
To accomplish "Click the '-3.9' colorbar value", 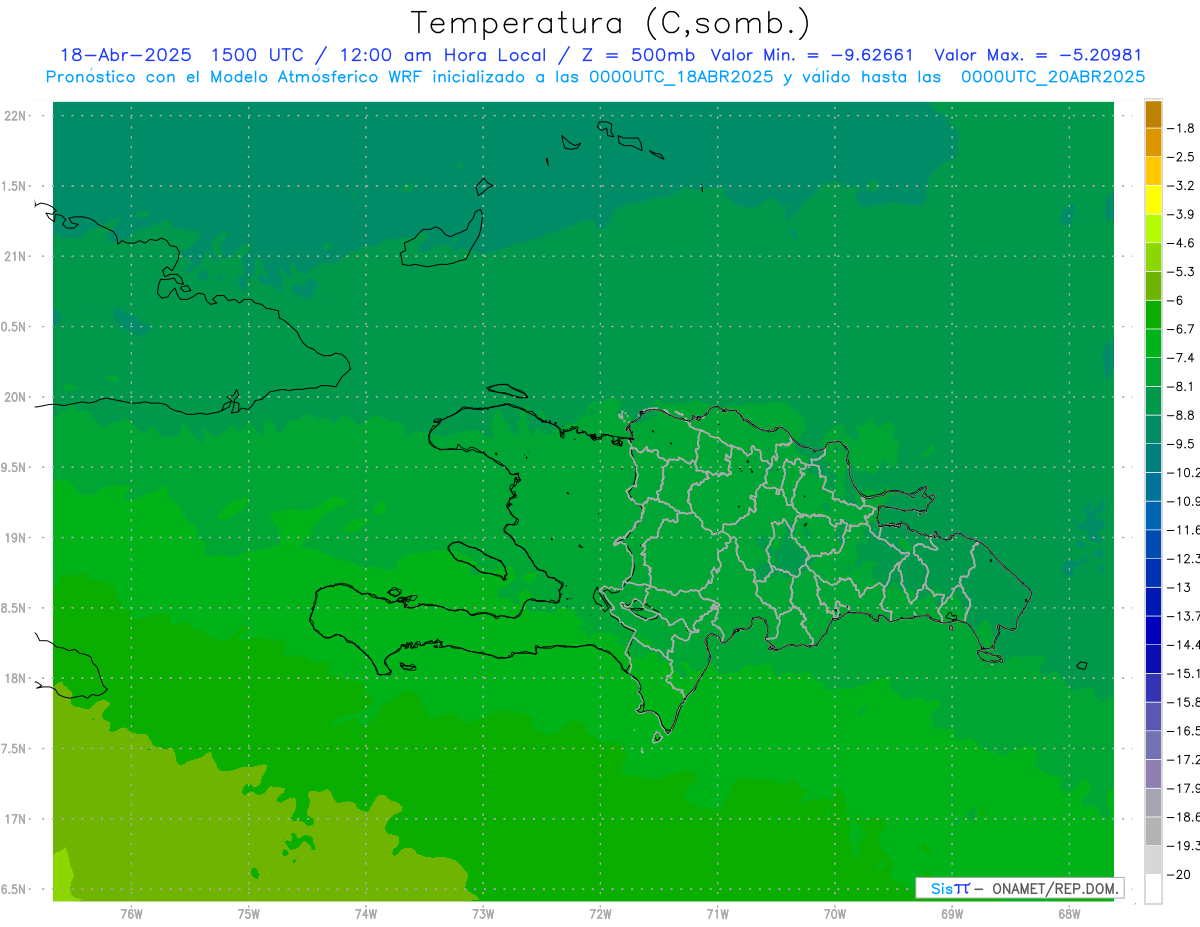I will pos(1181,214).
